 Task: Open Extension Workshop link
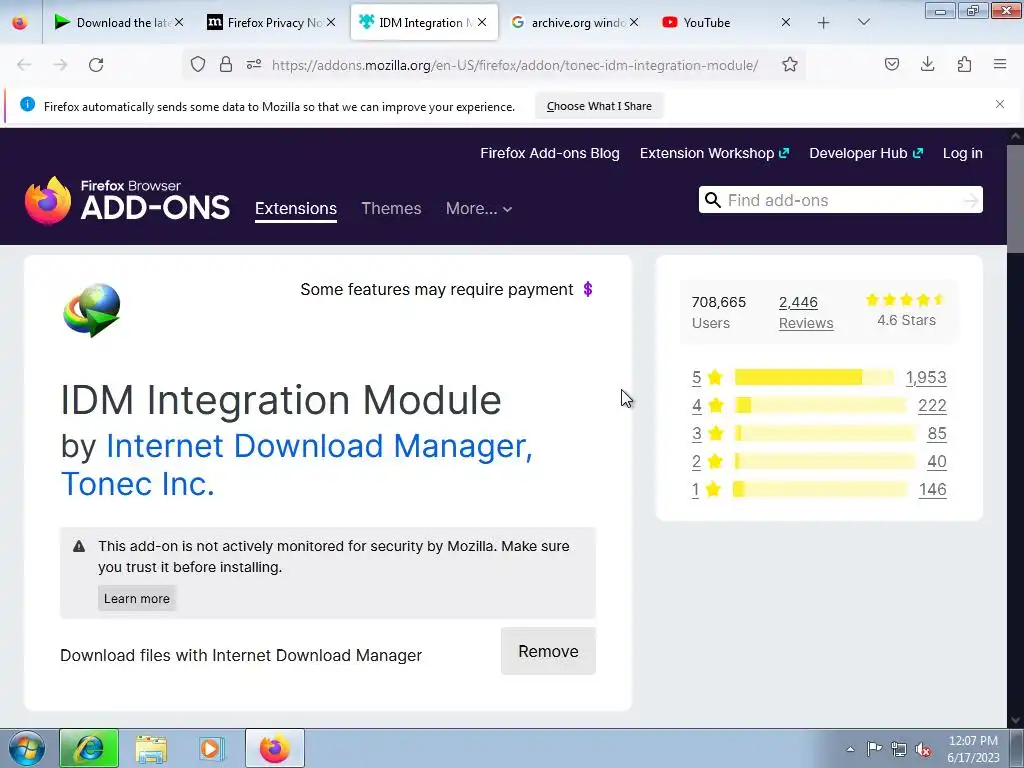point(714,153)
